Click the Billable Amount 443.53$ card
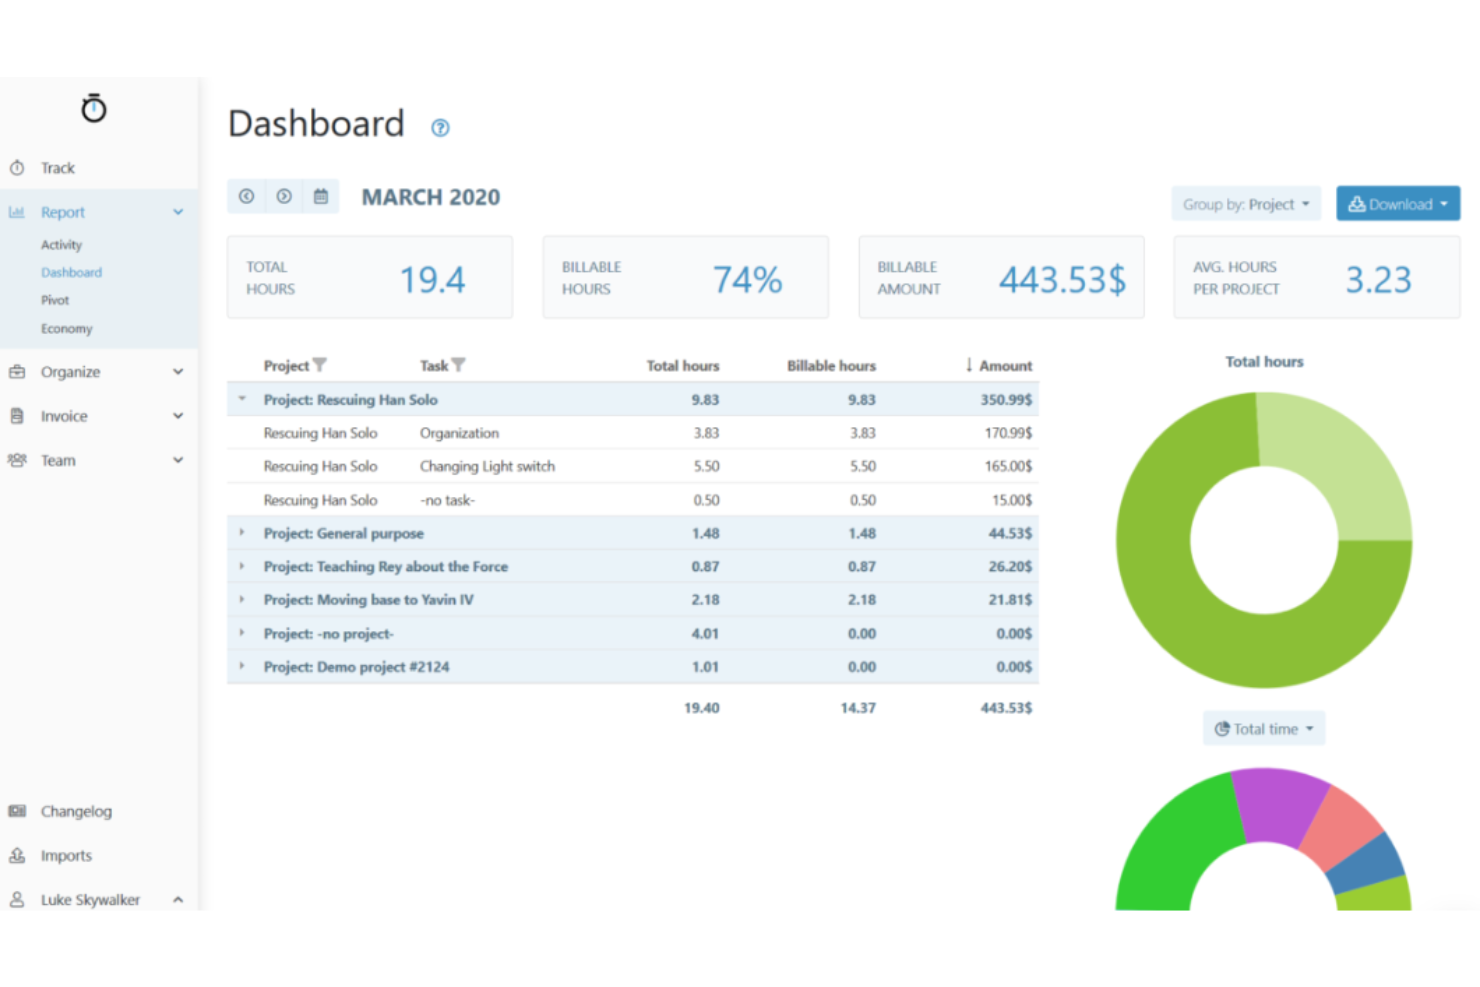Viewport: 1480px width, 987px height. [x=1001, y=278]
